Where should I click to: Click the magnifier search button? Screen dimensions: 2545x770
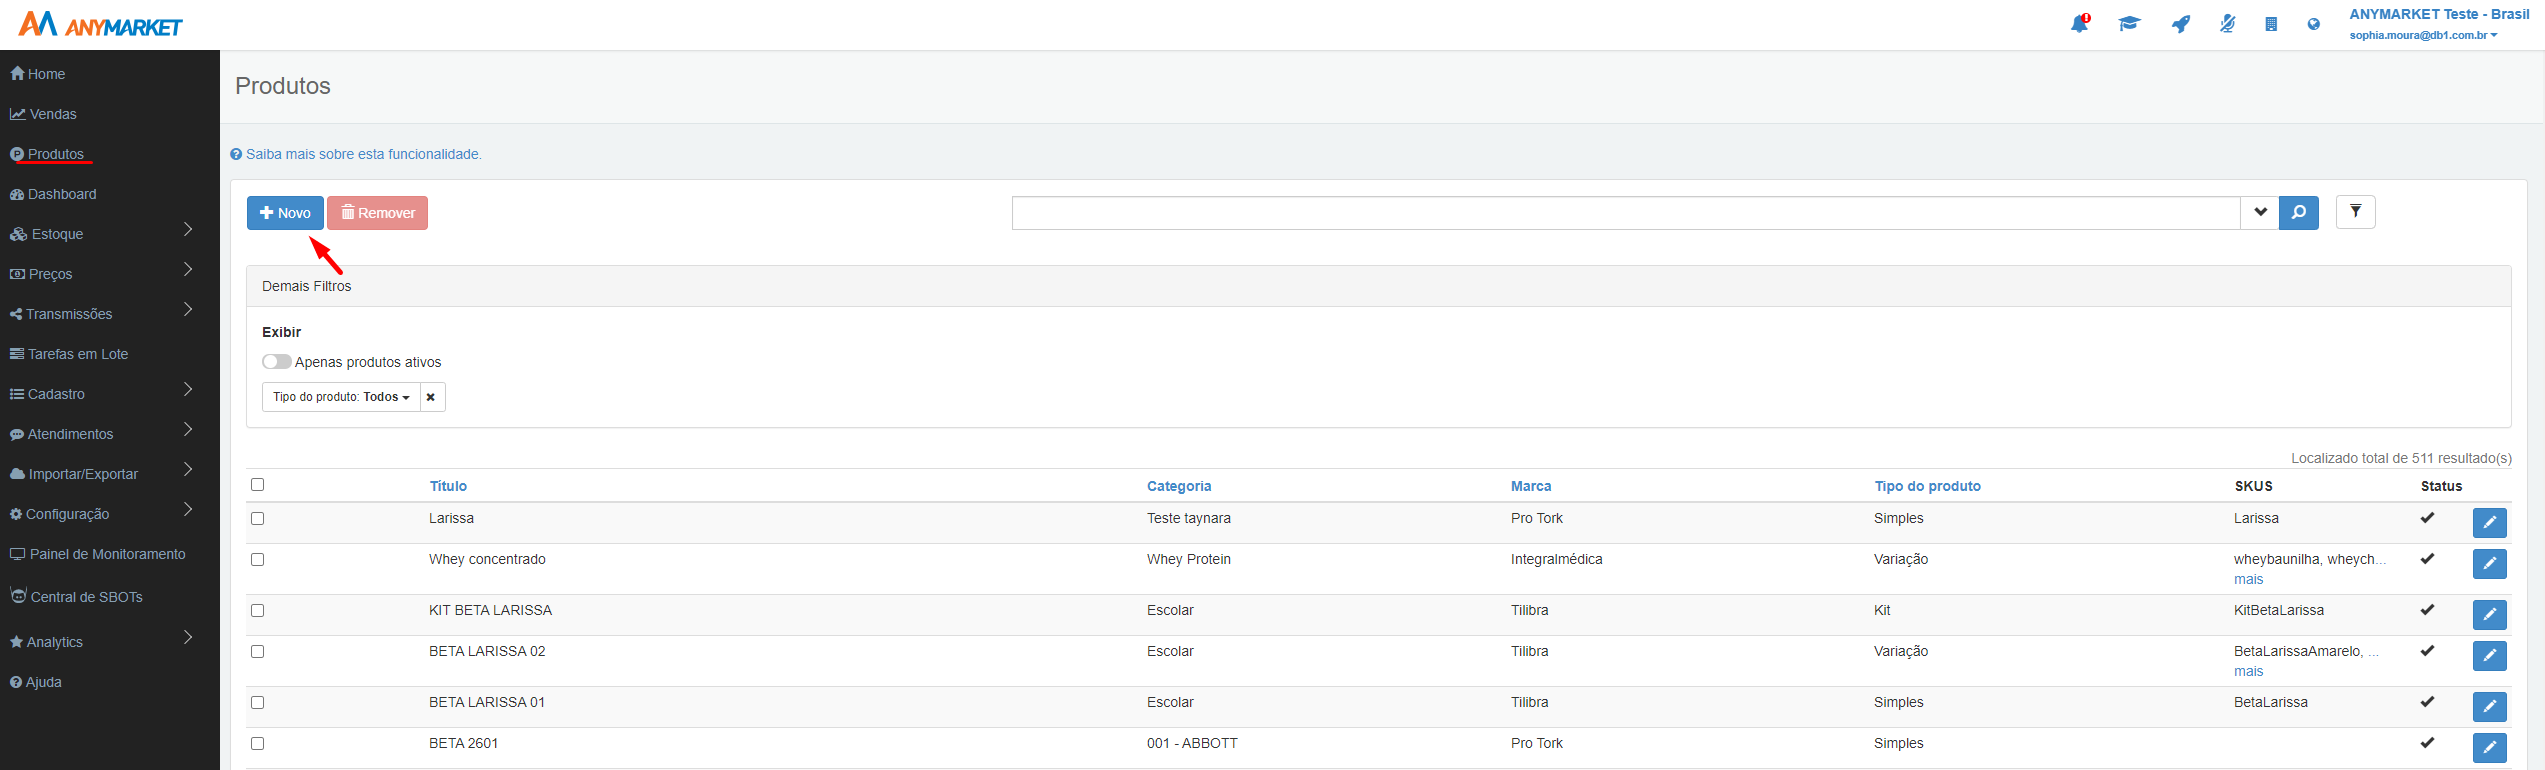click(2298, 212)
